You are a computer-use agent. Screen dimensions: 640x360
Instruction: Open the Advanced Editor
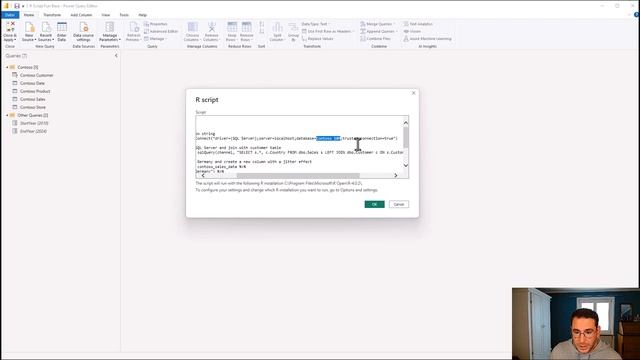click(x=161, y=31)
